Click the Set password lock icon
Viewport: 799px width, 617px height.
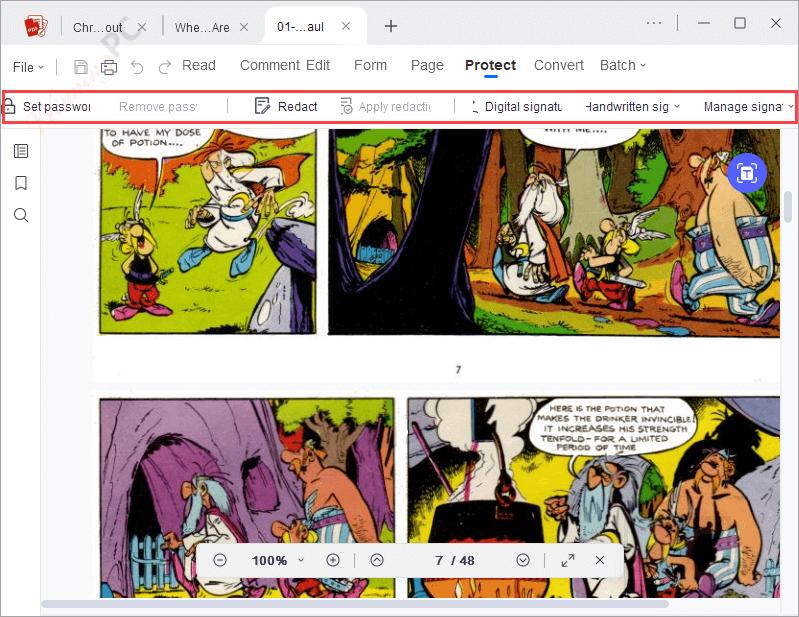(x=9, y=106)
